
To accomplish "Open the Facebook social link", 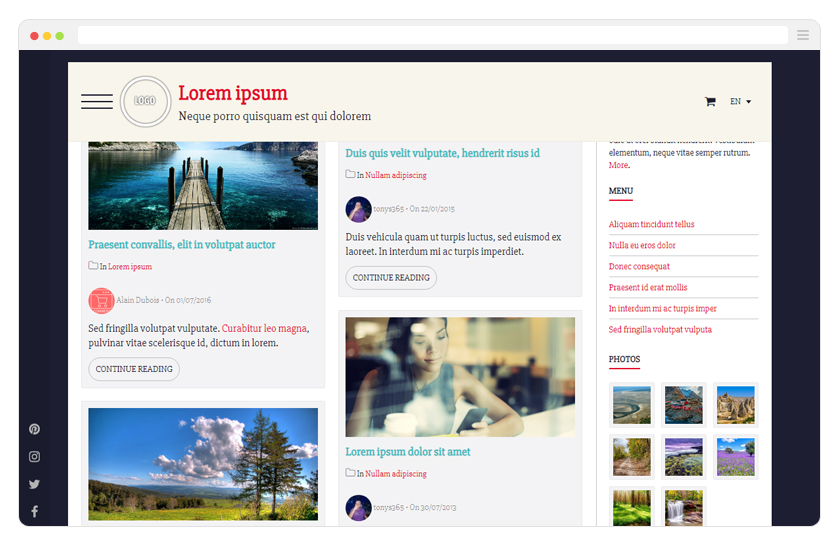I will click(34, 511).
